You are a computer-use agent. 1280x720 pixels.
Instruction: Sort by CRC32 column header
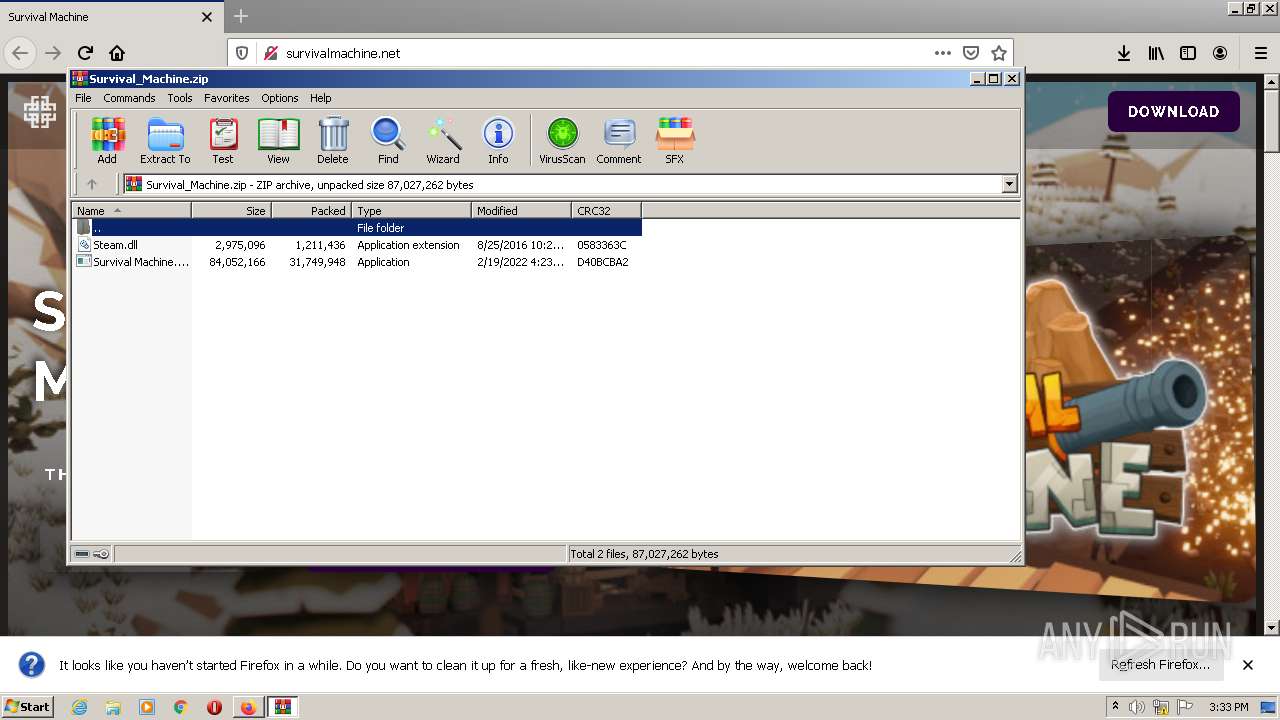click(606, 210)
